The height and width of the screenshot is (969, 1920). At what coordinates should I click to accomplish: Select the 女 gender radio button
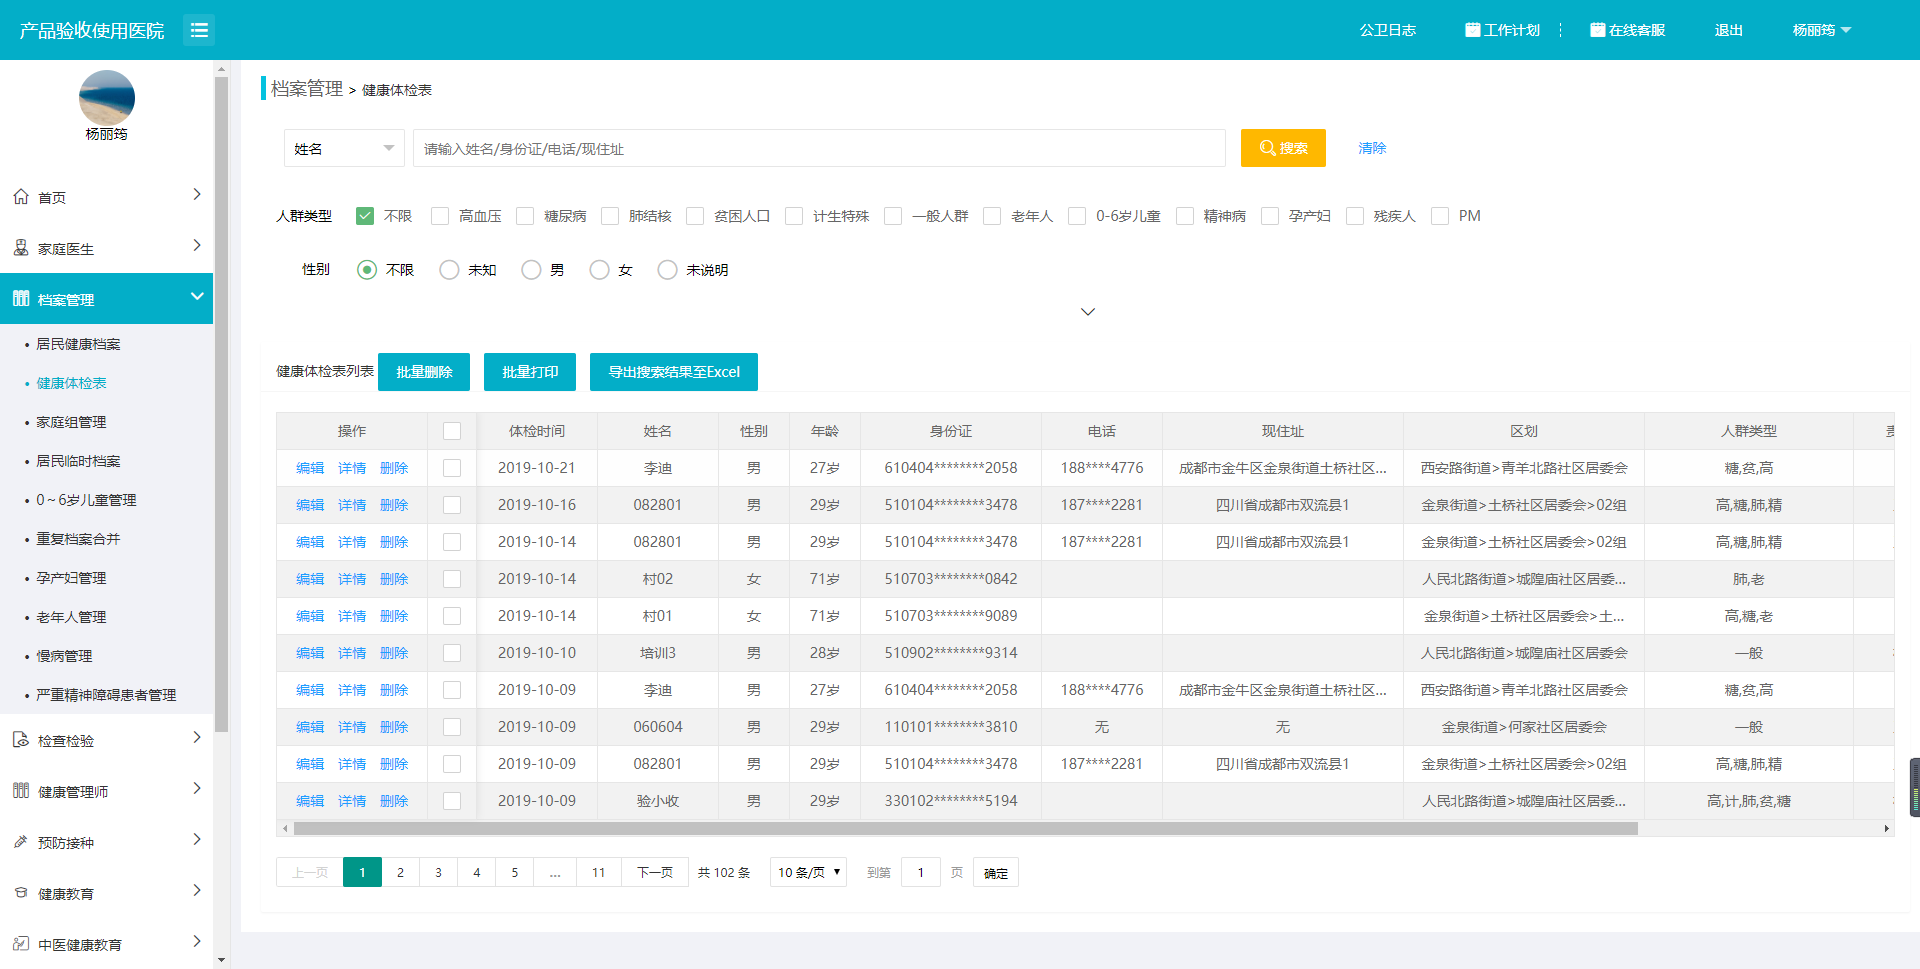[x=600, y=270]
